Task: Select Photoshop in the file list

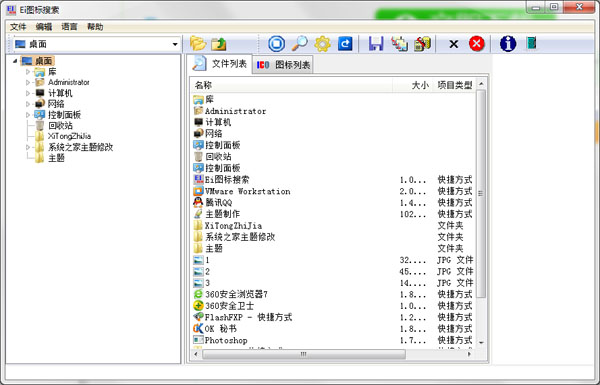Action: [x=334, y=340]
